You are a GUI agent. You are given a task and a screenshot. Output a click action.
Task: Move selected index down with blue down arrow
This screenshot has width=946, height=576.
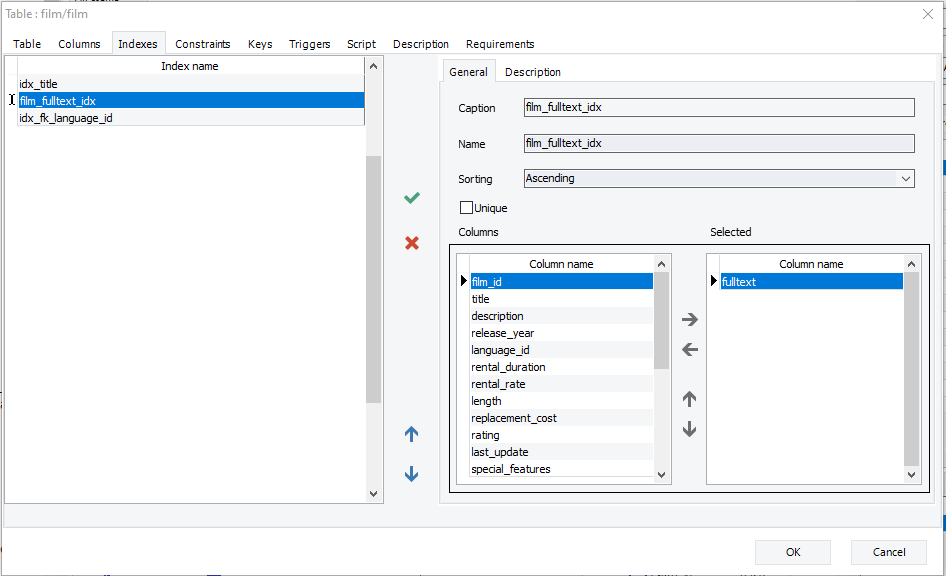pyautogui.click(x=411, y=474)
